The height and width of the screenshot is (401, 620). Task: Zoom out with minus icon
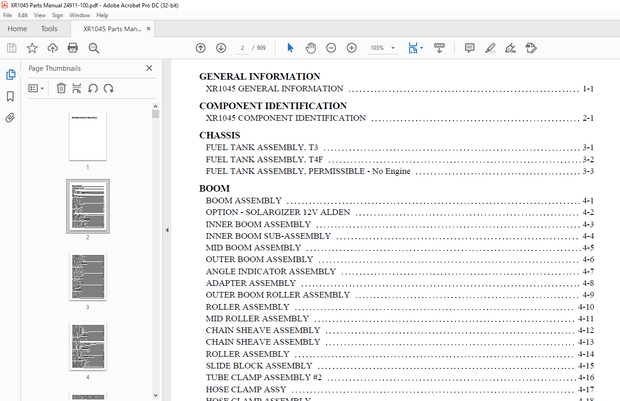(x=331, y=48)
